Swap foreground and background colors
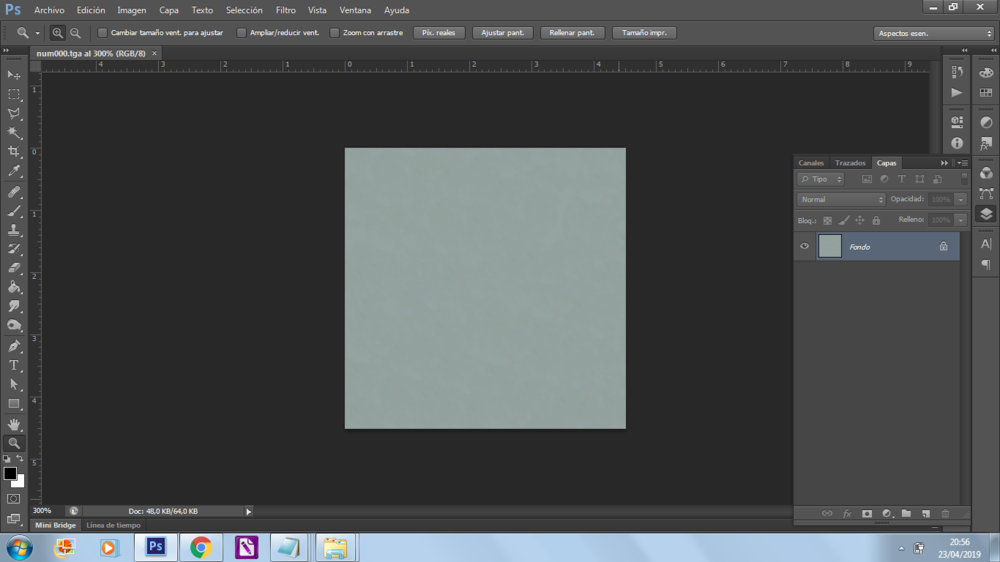The height and width of the screenshot is (562, 1000). (20, 458)
